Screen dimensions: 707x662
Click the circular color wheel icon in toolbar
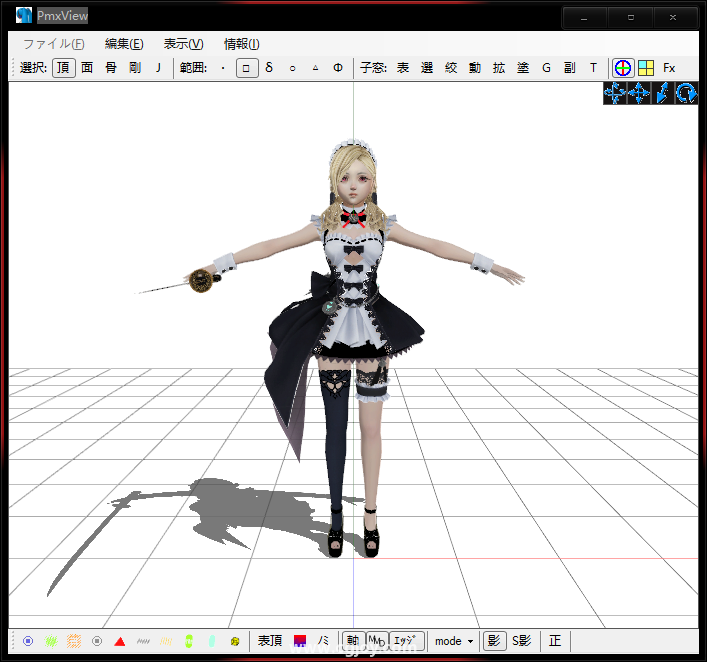point(622,68)
